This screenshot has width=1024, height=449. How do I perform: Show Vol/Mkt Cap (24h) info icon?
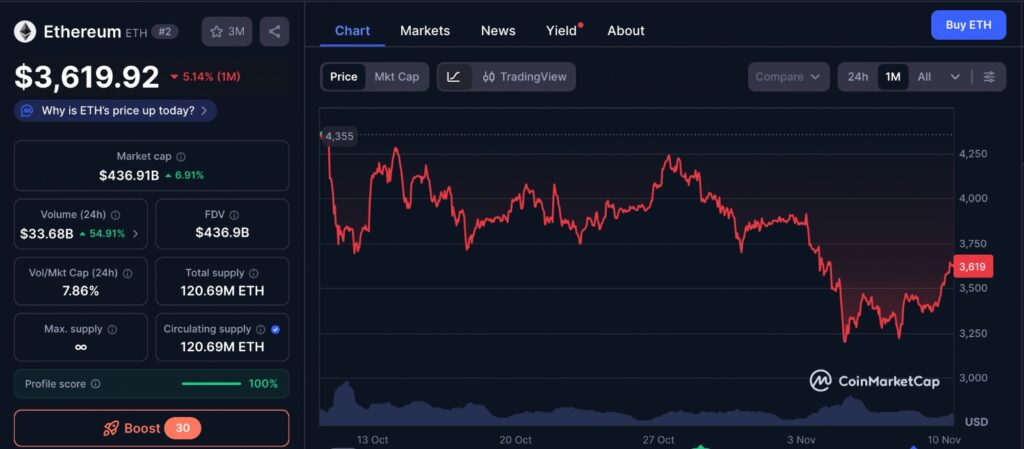coord(127,273)
